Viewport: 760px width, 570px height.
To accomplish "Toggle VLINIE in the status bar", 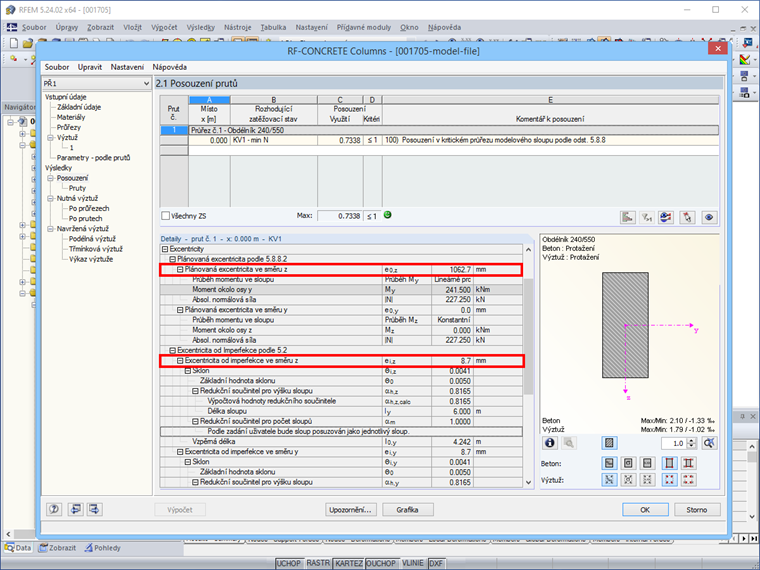I will pos(412,563).
